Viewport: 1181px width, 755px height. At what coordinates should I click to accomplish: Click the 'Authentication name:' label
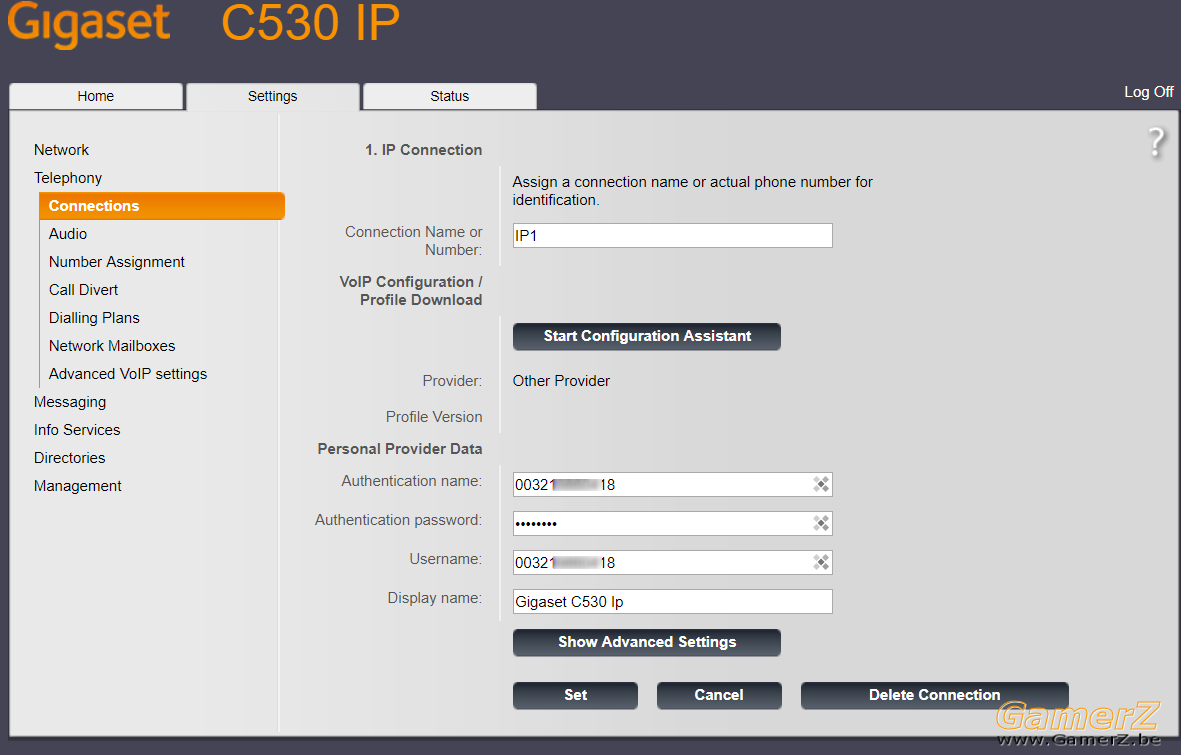412,481
